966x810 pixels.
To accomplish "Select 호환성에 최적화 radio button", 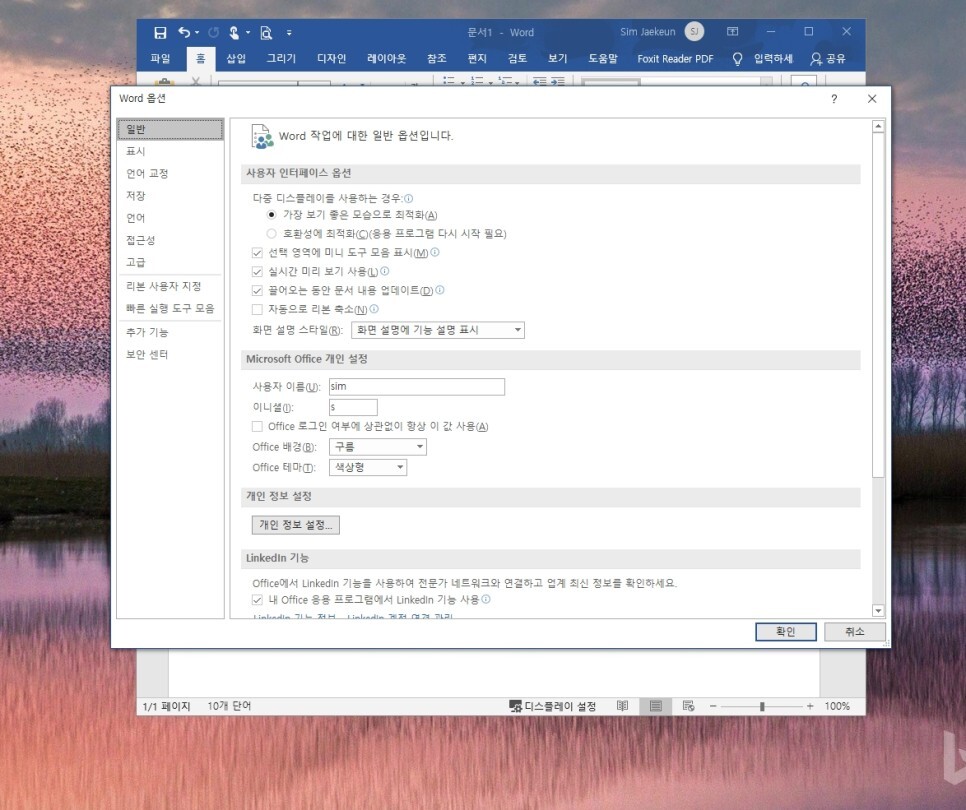I will pos(271,234).
